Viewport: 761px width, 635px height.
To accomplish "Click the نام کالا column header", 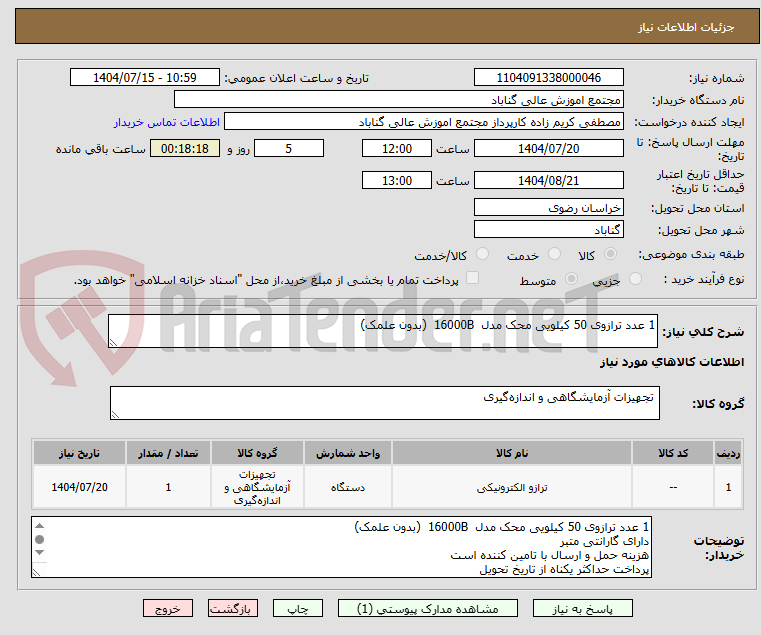I will pyautogui.click(x=512, y=453).
